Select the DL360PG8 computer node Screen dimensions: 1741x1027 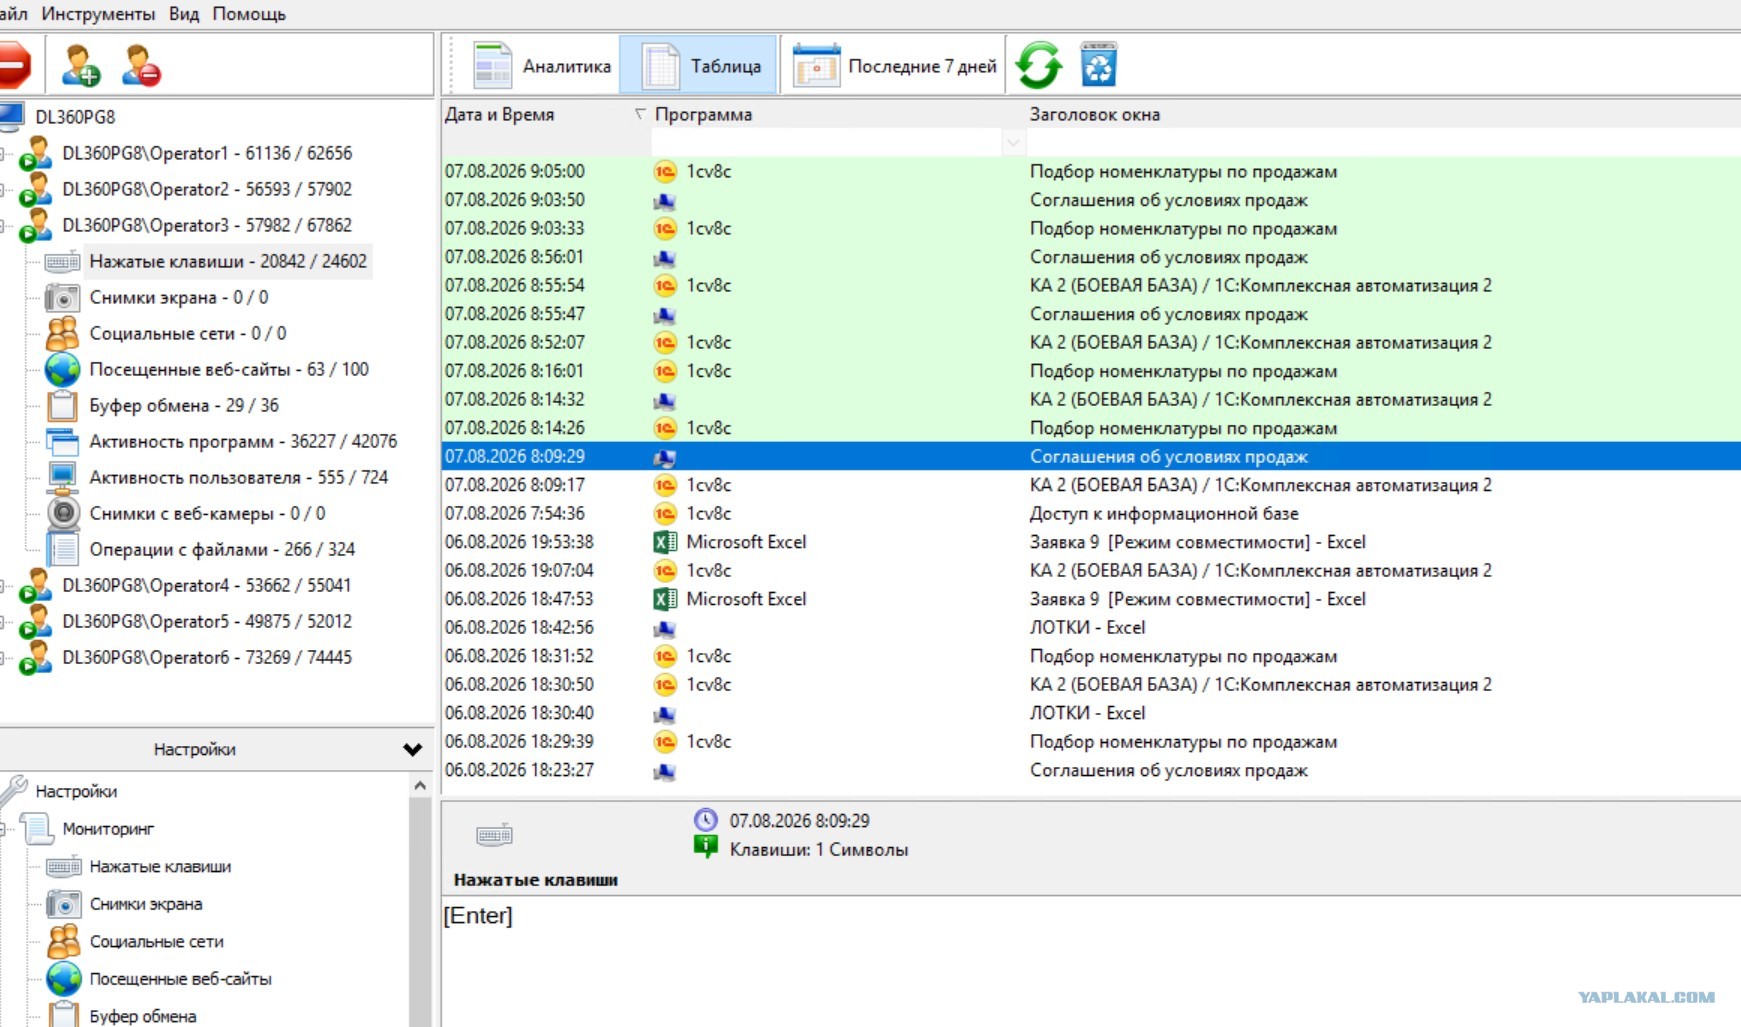75,117
